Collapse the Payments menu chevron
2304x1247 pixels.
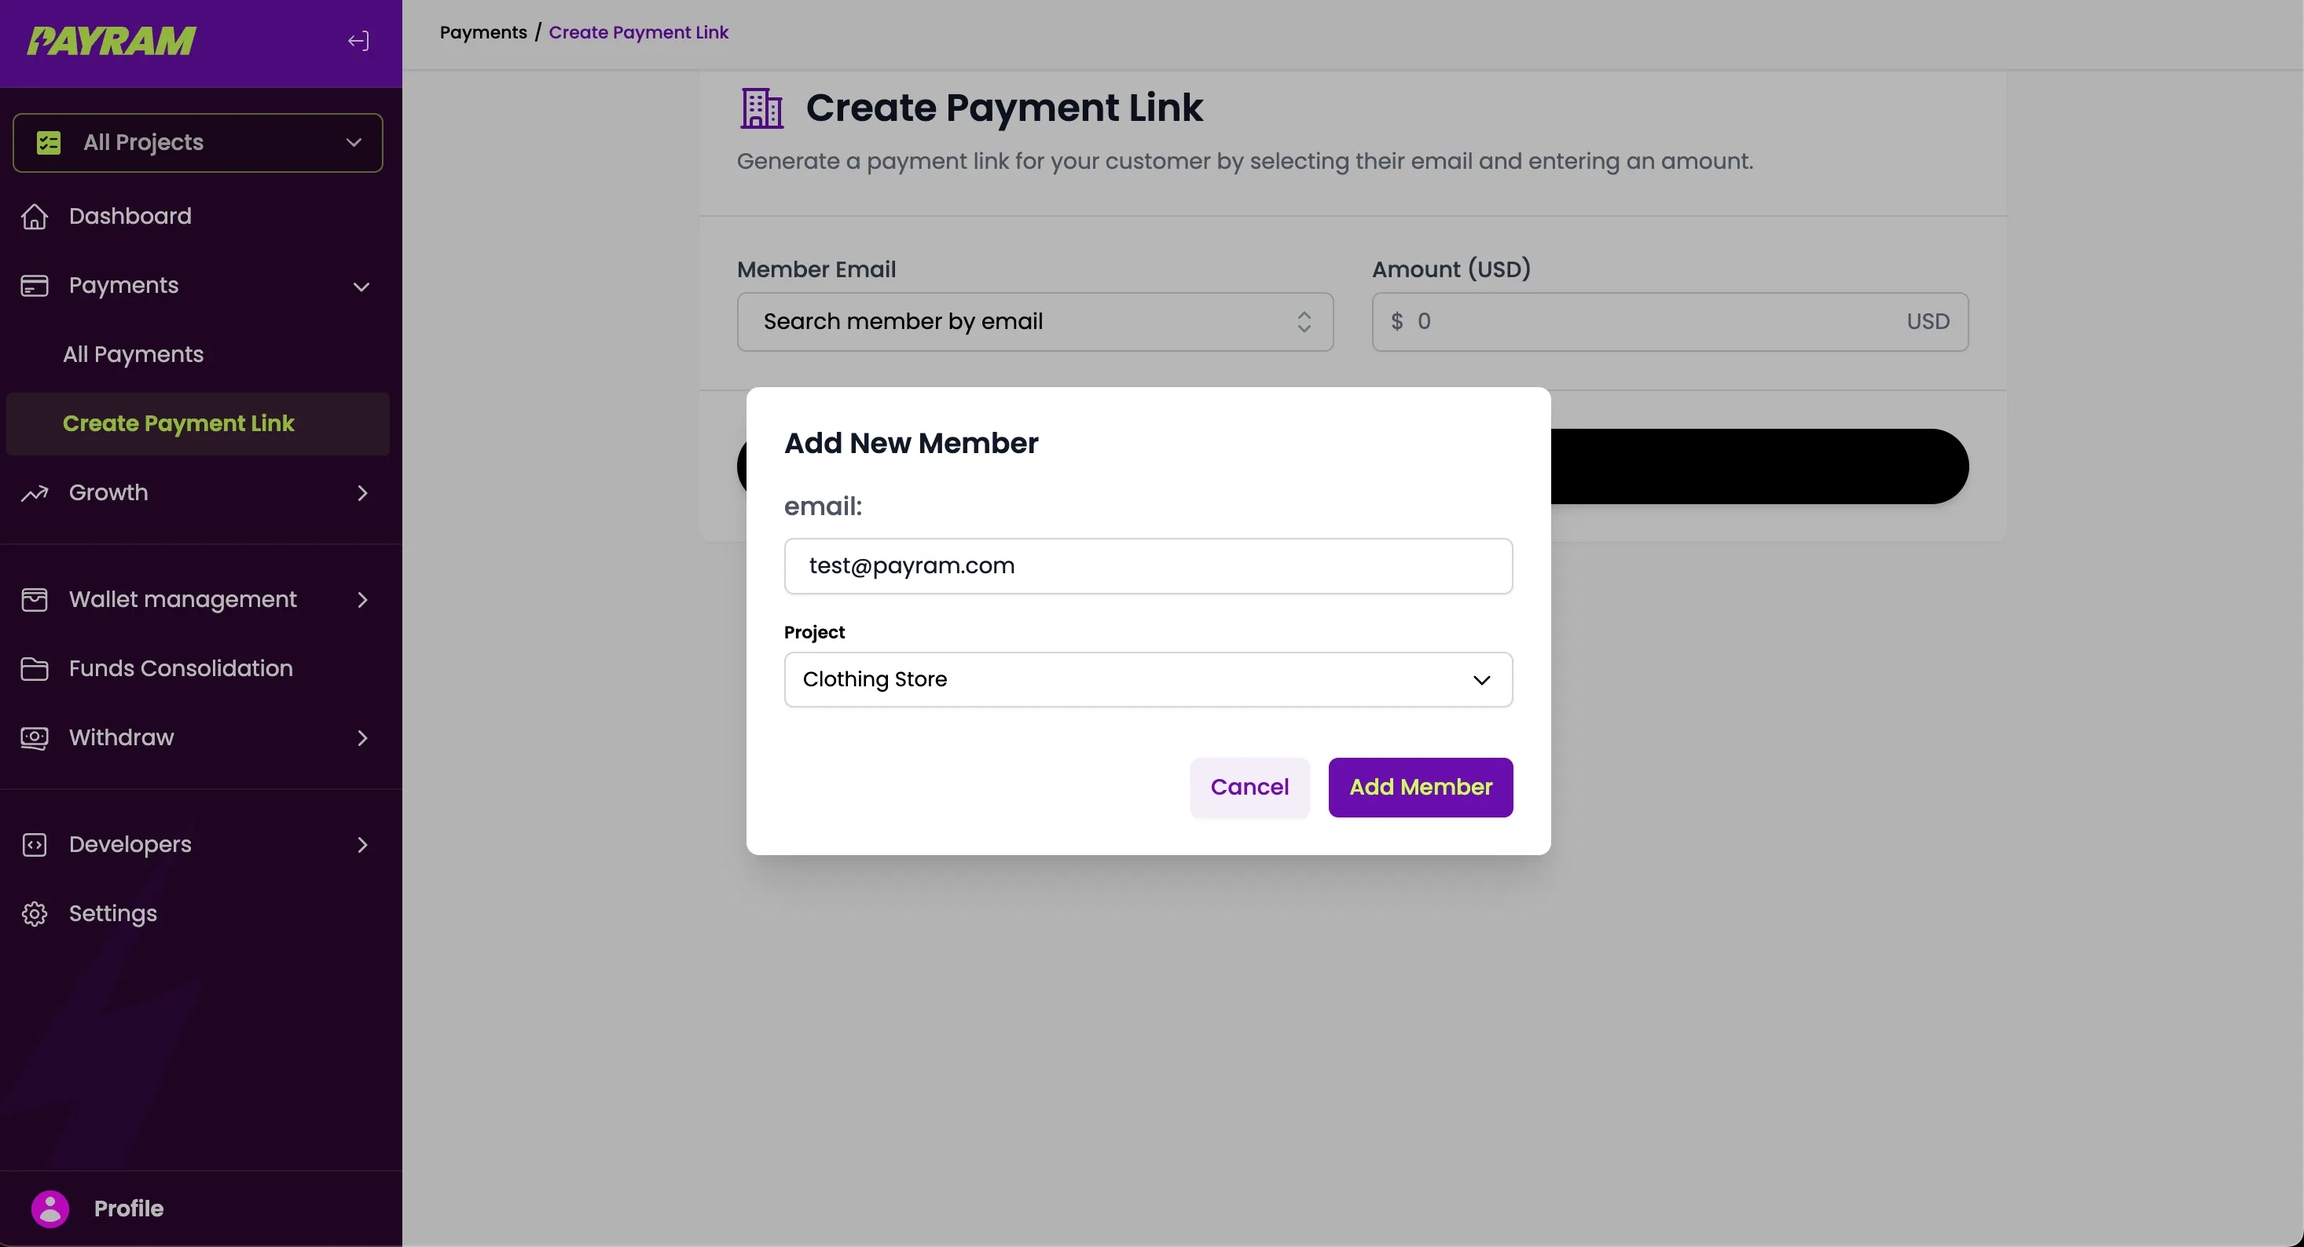coord(361,287)
